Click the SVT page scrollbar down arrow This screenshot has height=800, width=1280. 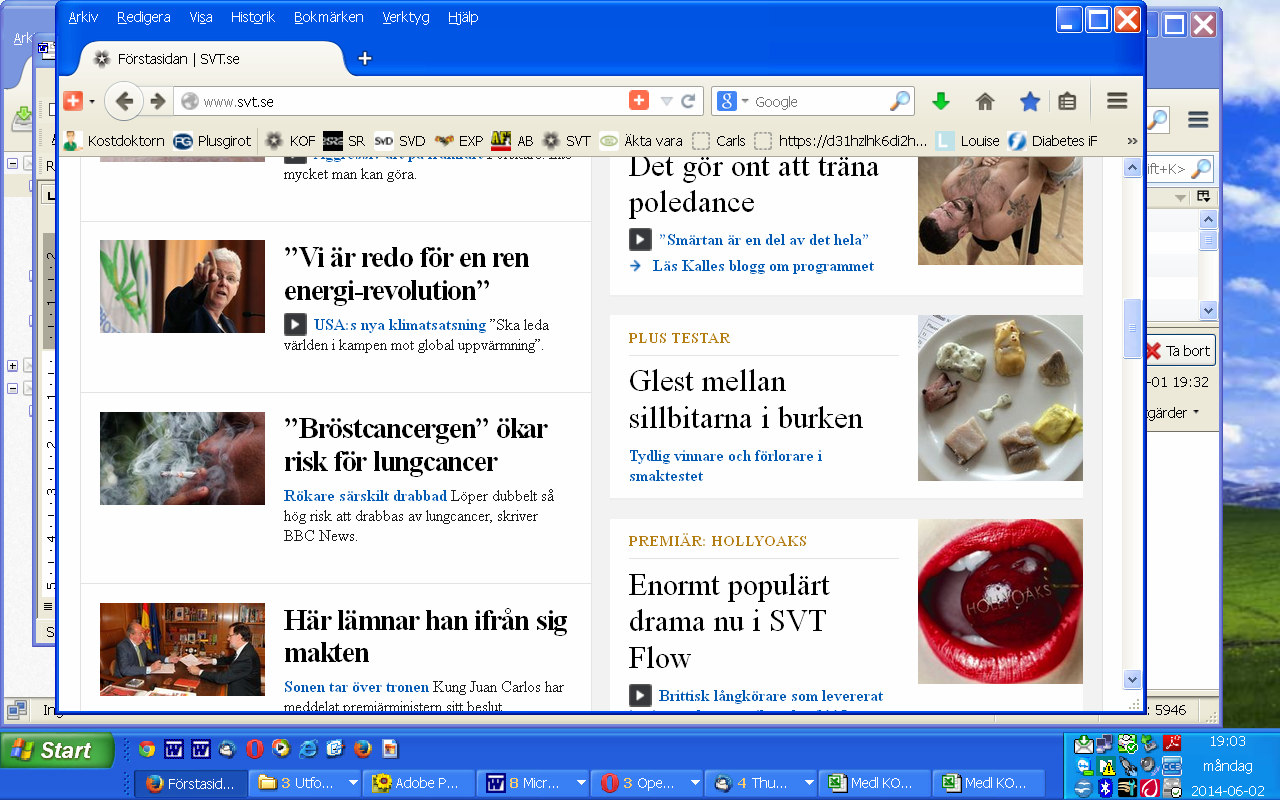tap(1132, 679)
